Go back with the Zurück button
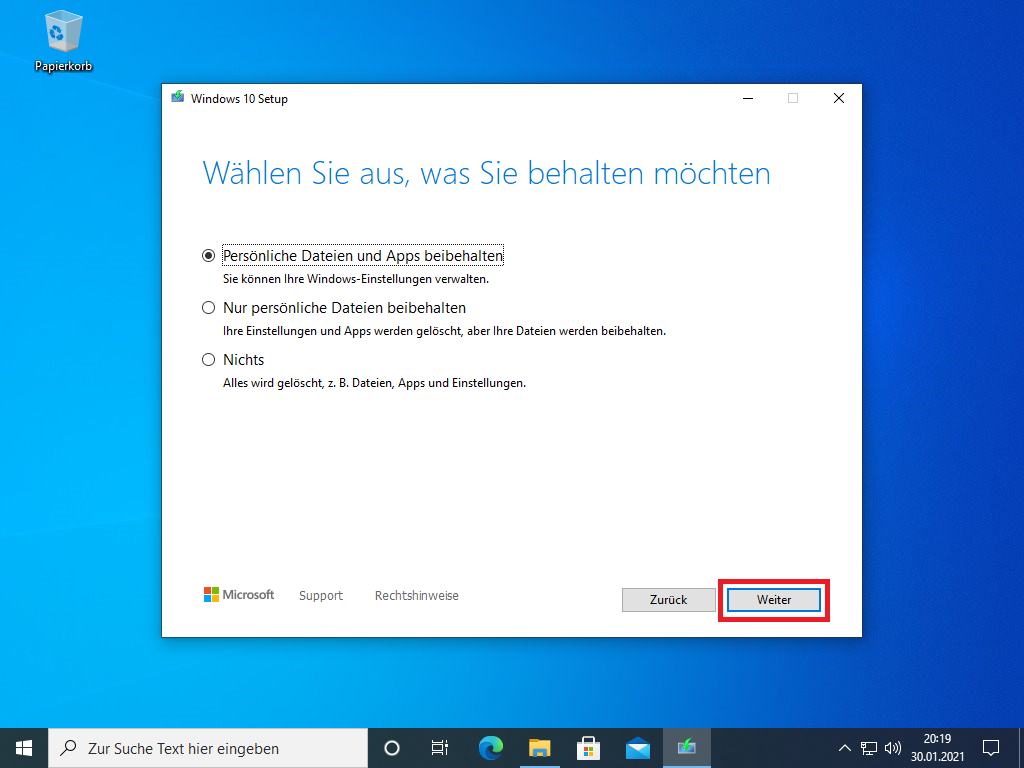The width and height of the screenshot is (1024, 768). (669, 600)
